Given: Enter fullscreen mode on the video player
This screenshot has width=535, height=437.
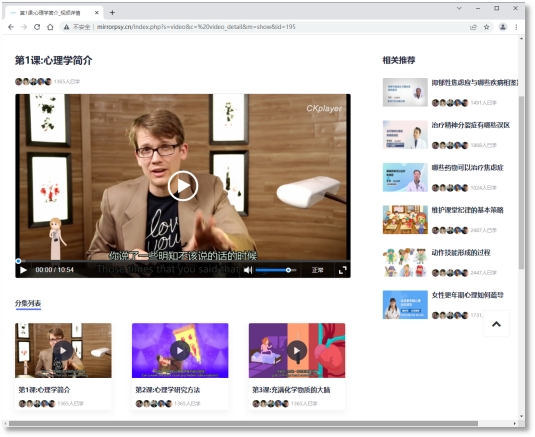Looking at the screenshot, I should (x=343, y=270).
